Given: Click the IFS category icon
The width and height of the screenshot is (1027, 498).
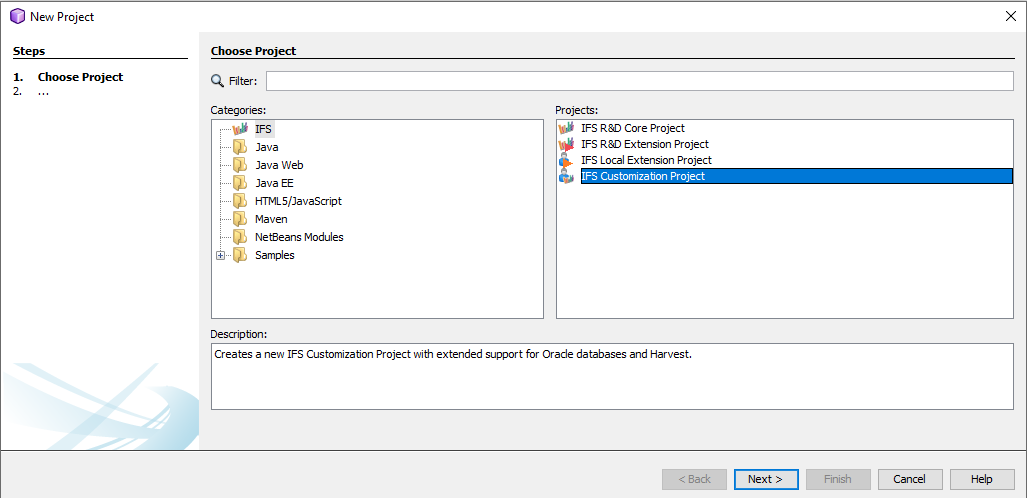Looking at the screenshot, I should tap(240, 129).
